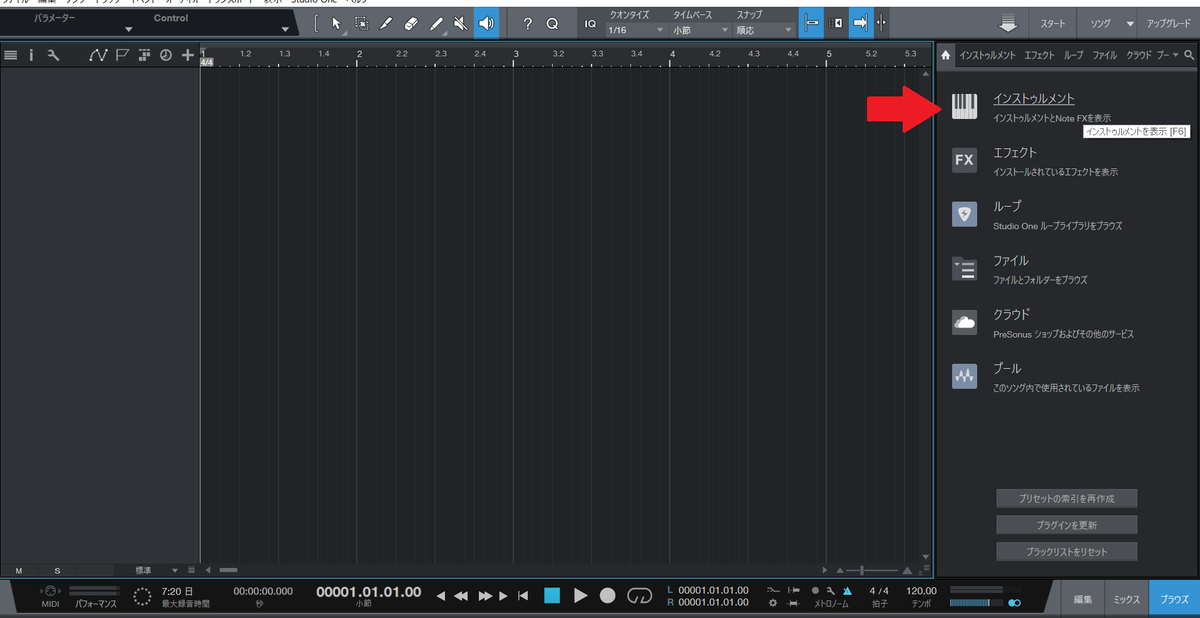The width and height of the screenshot is (1200, 618).
Task: Toggle the loop button in transport
Action: point(639,595)
